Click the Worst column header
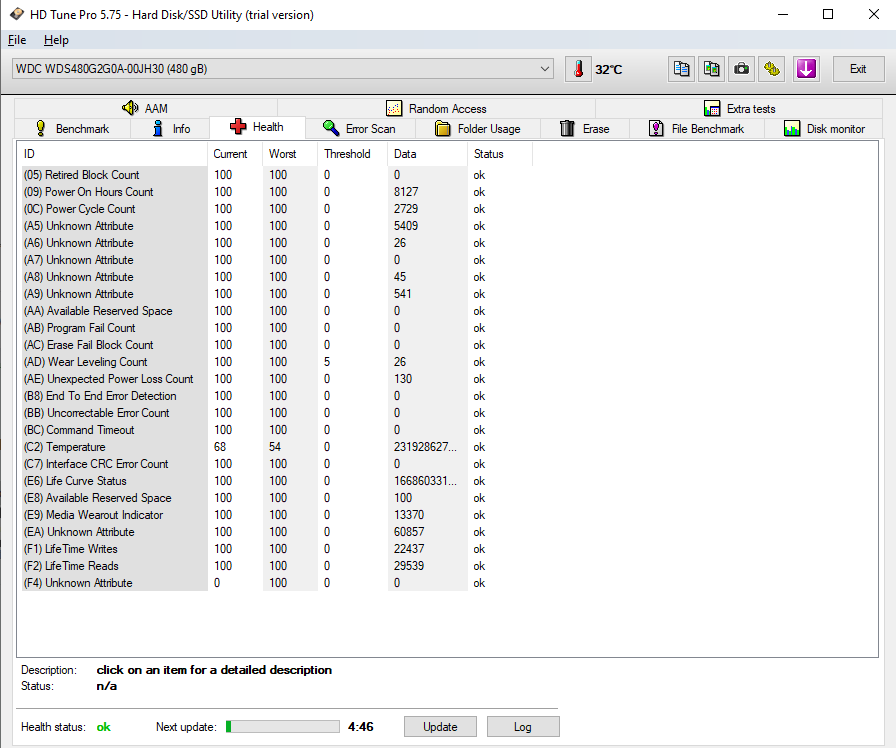The image size is (896, 748). click(x=290, y=154)
